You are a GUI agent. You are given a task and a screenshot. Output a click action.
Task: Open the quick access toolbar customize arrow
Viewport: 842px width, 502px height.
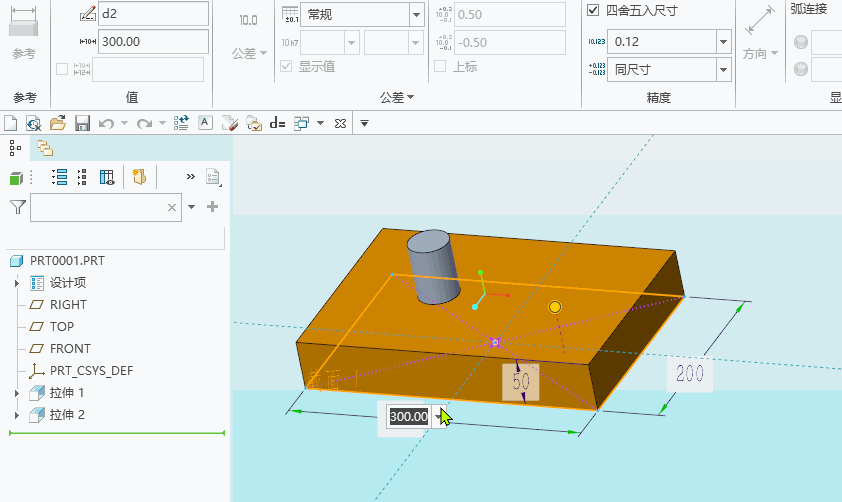pyautogui.click(x=364, y=123)
